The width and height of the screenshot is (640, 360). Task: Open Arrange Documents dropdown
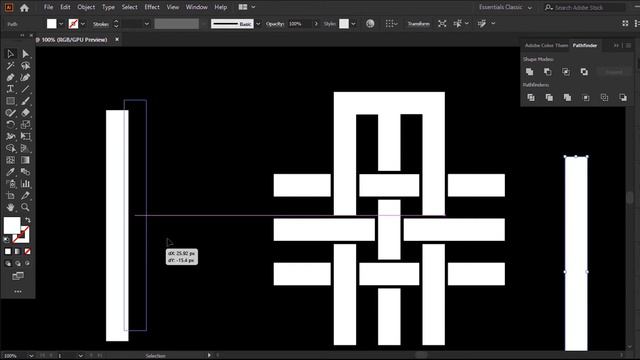click(x=247, y=7)
